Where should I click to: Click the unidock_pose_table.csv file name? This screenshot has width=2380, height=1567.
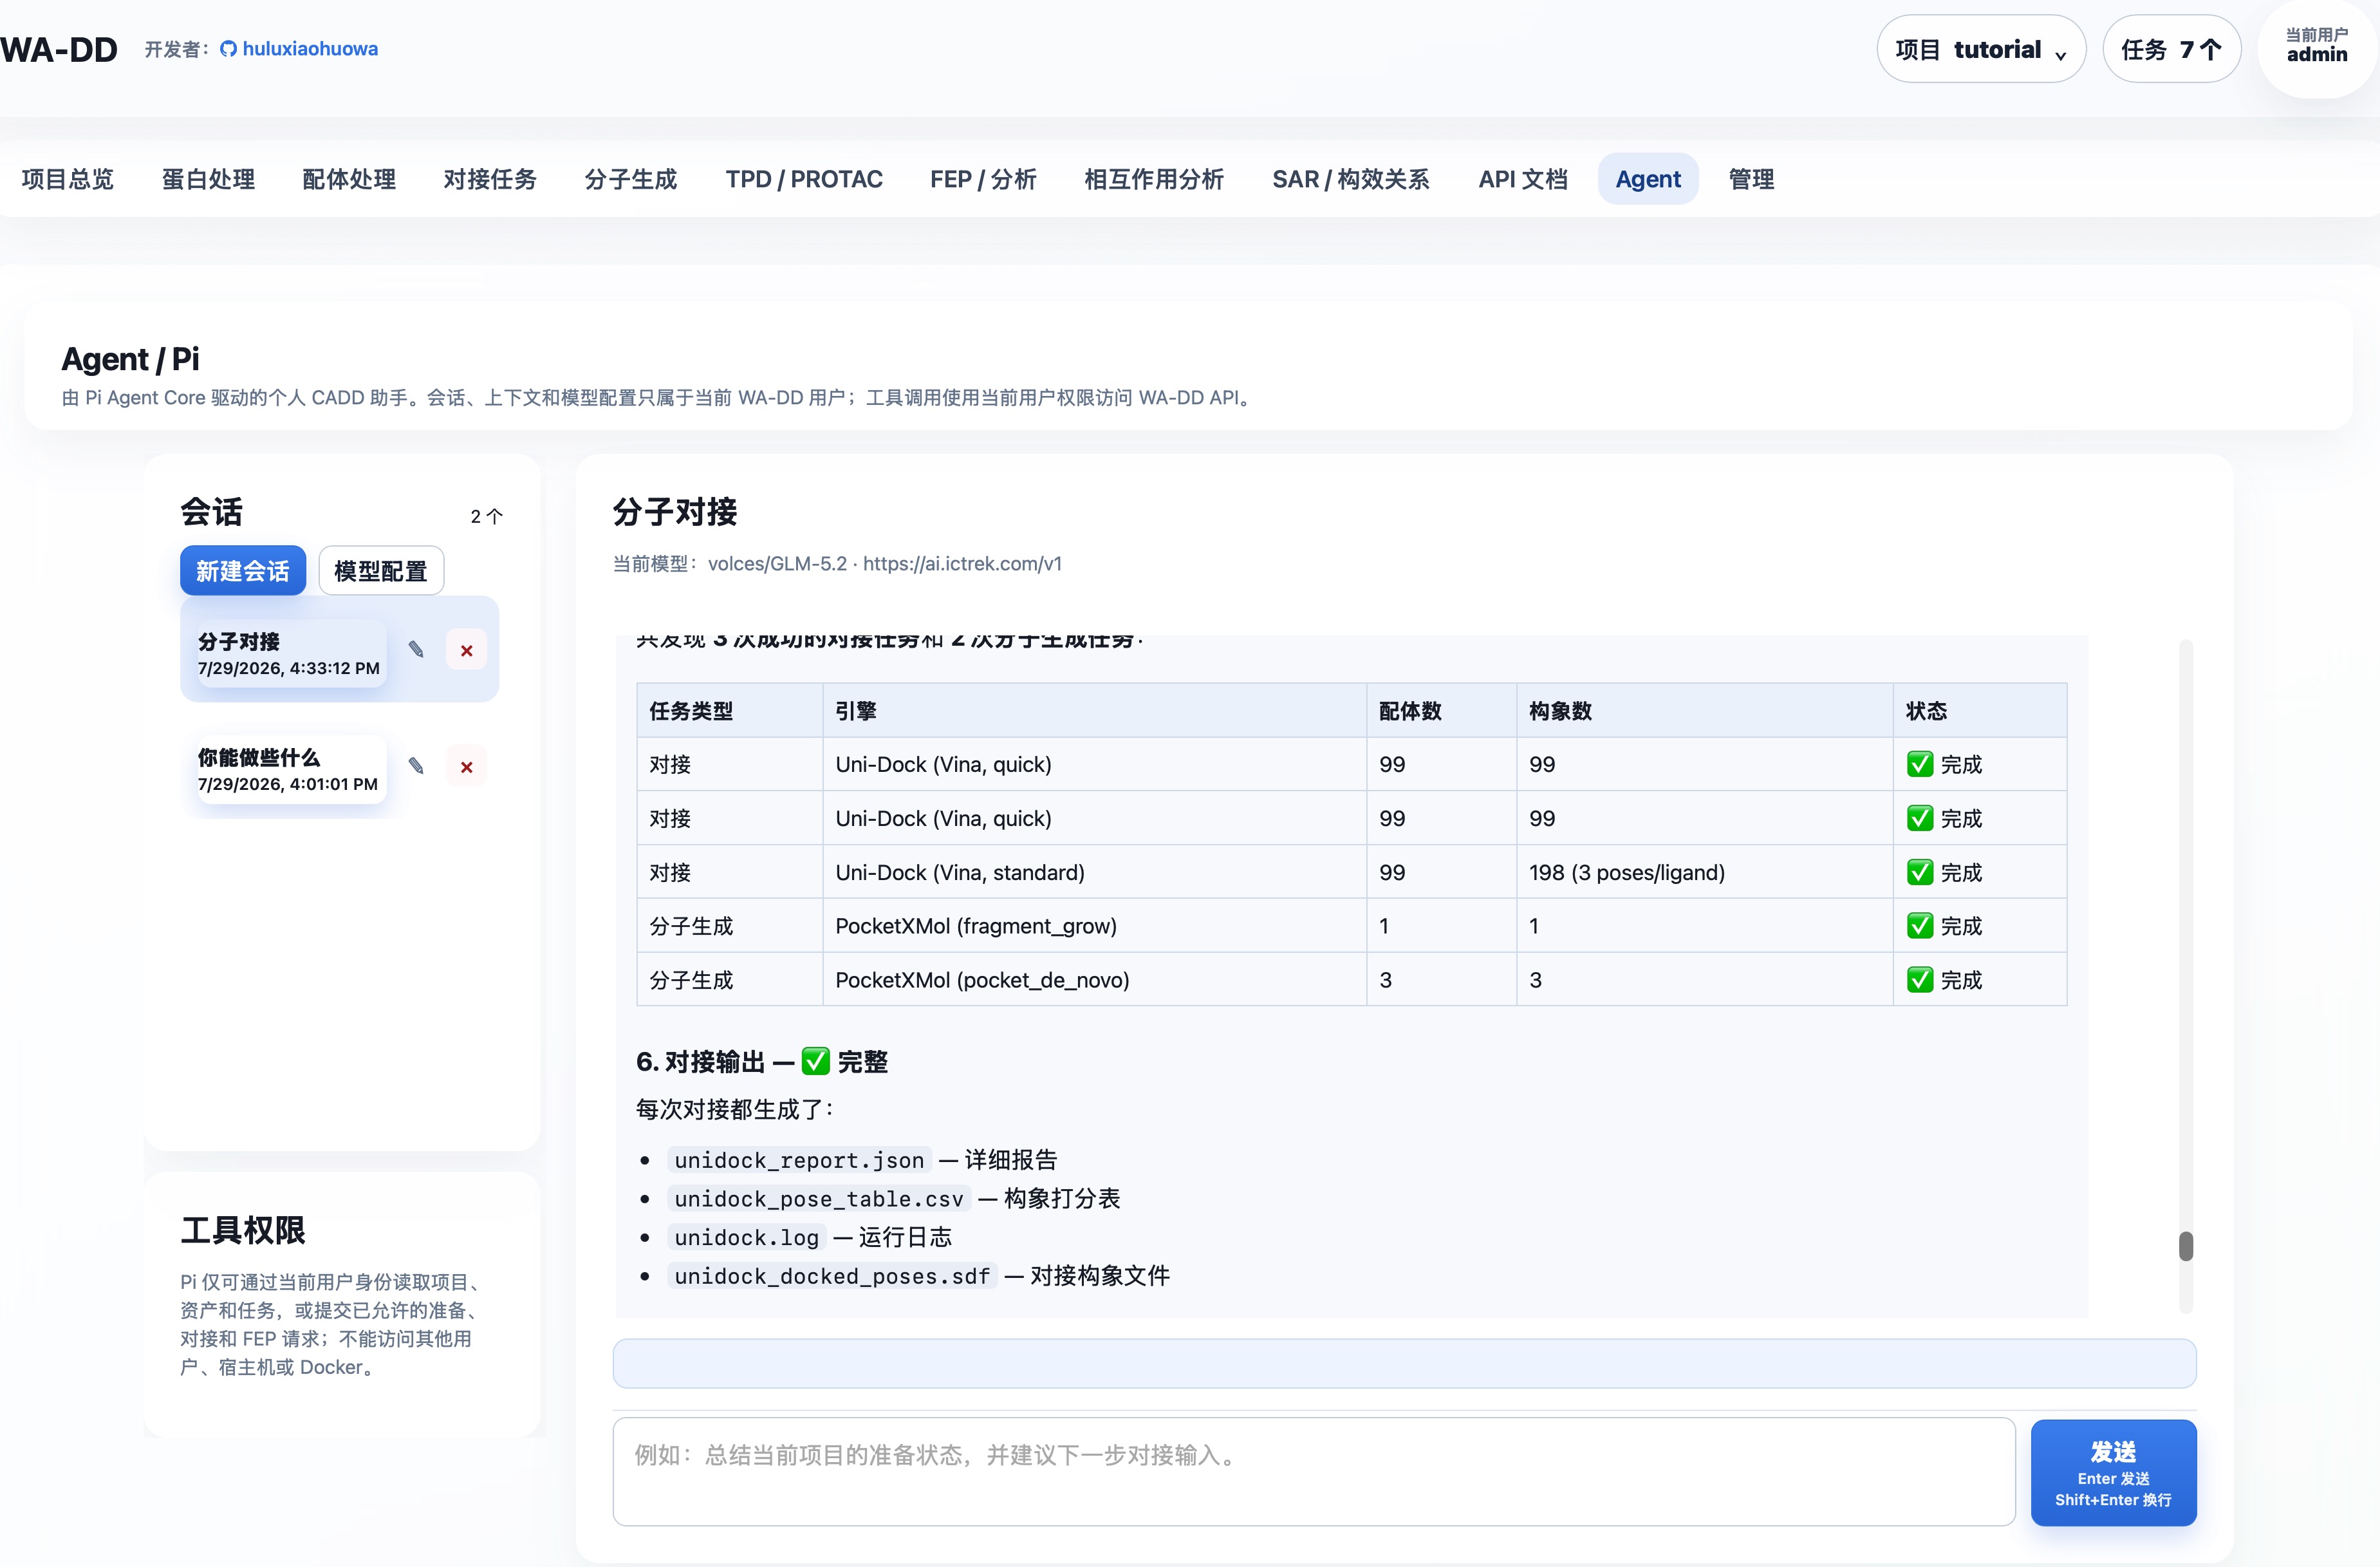[x=819, y=1198]
